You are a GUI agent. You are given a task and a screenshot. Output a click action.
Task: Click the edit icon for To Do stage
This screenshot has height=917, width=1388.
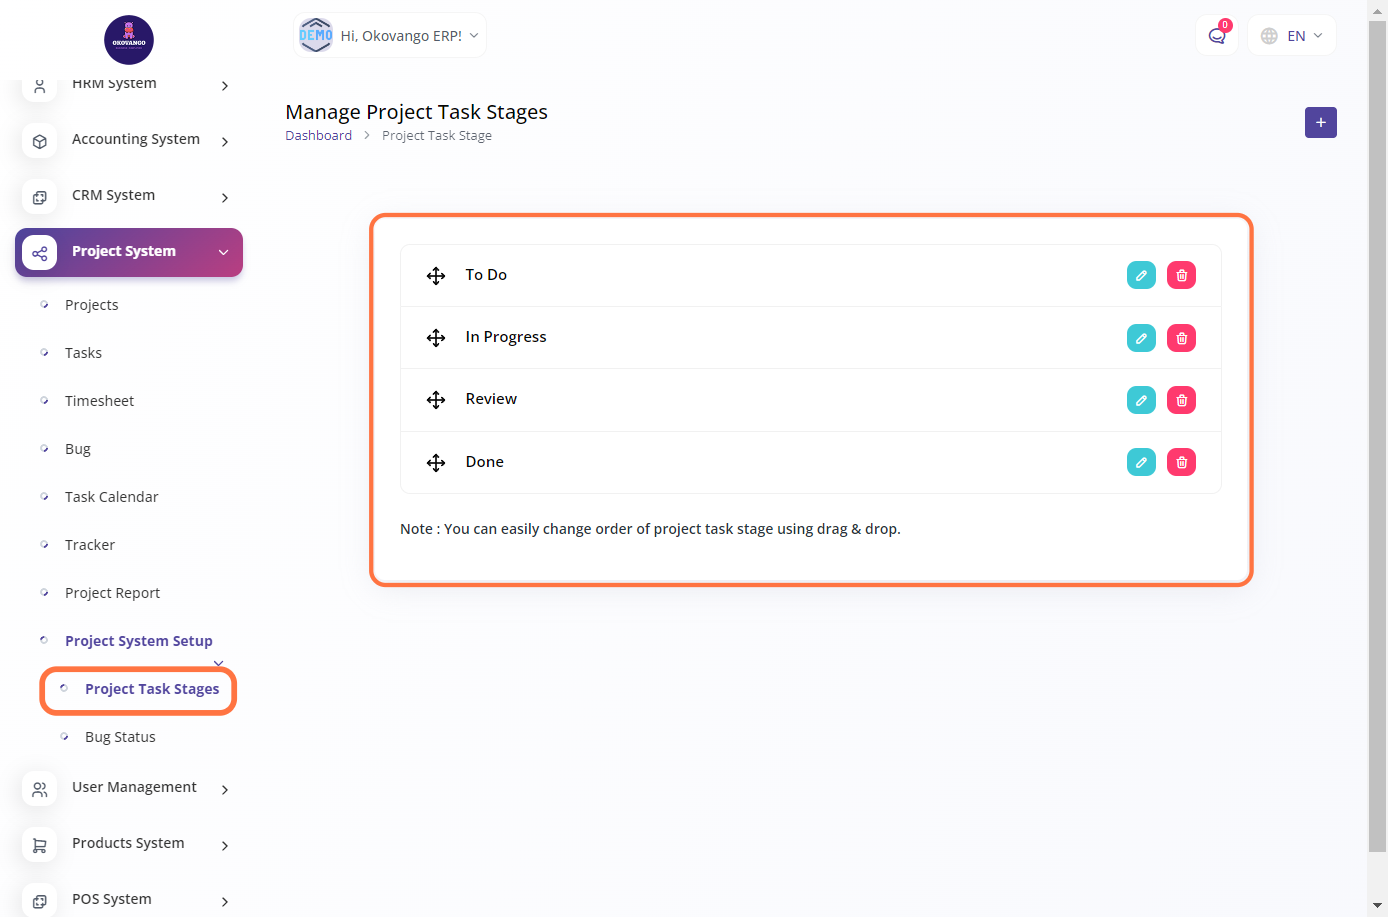pos(1141,275)
